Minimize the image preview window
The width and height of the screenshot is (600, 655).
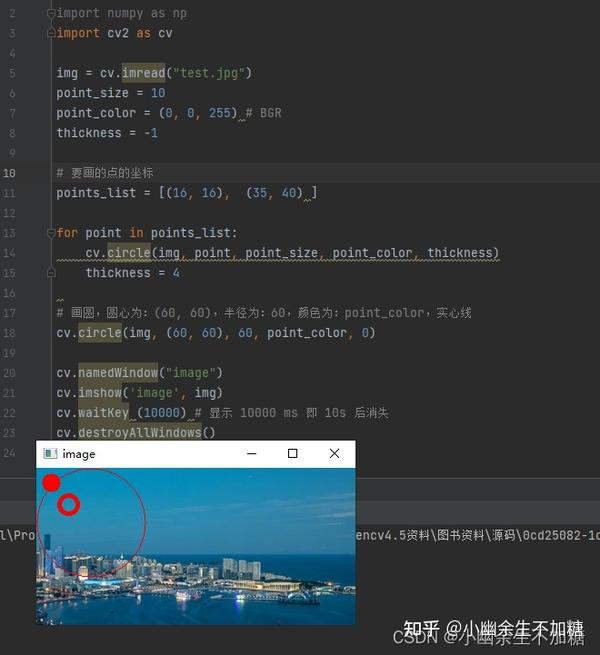[252, 454]
